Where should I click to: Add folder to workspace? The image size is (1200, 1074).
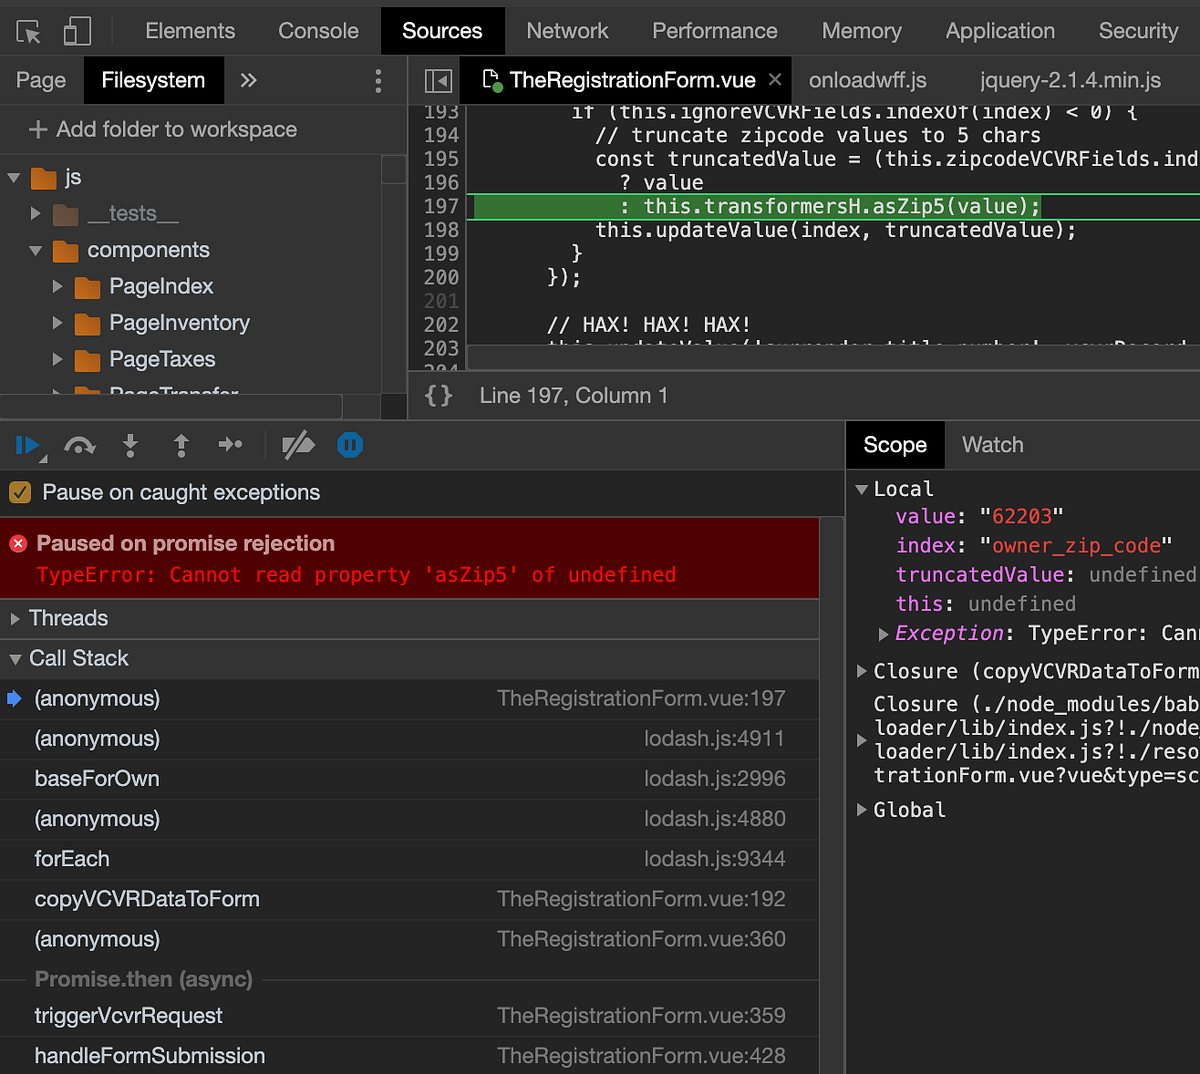[x=163, y=129]
